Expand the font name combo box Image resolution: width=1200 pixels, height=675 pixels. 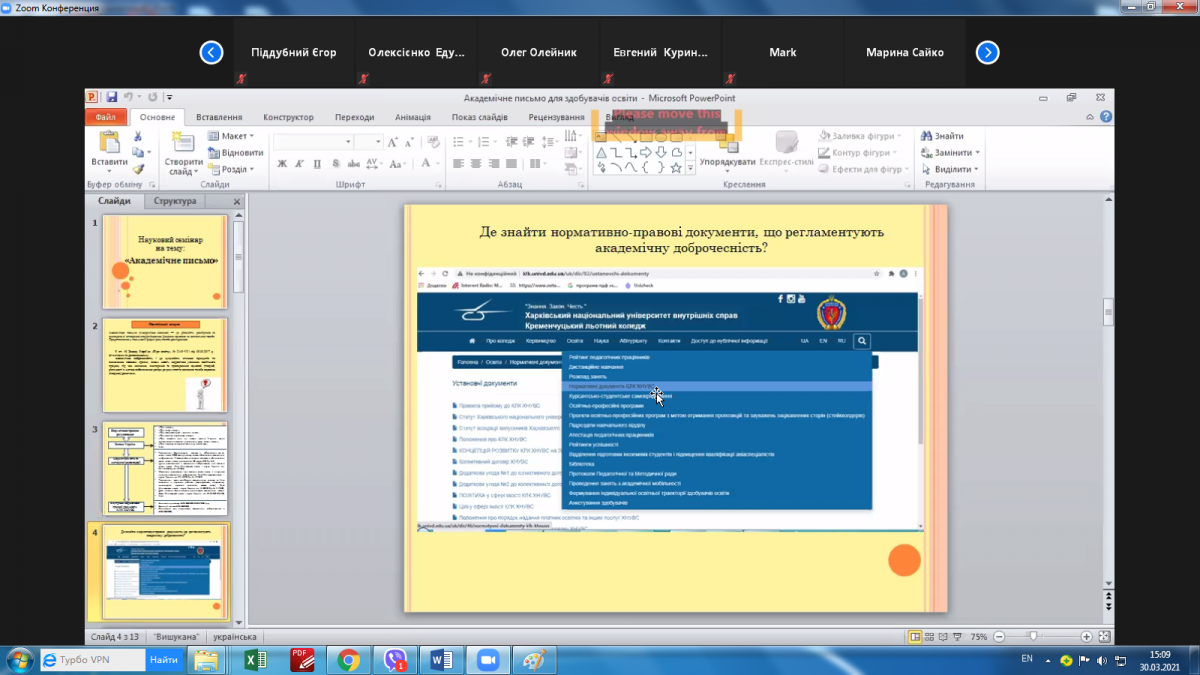tap(347, 142)
